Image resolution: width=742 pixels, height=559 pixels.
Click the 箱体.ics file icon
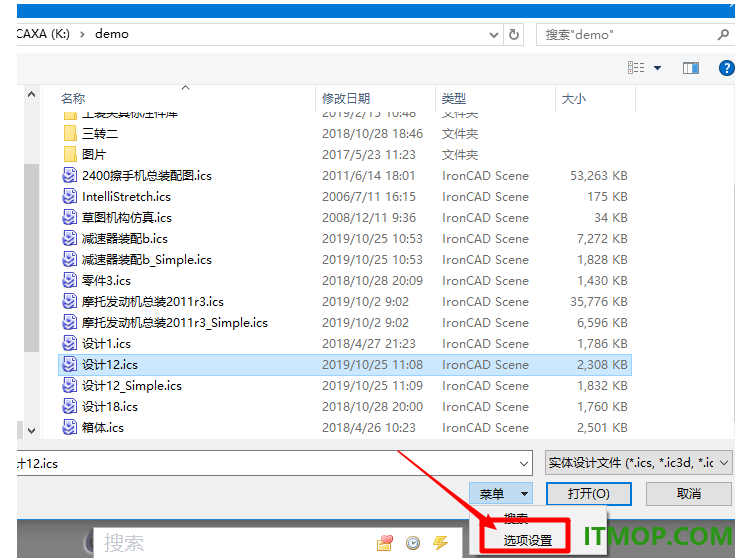point(70,427)
